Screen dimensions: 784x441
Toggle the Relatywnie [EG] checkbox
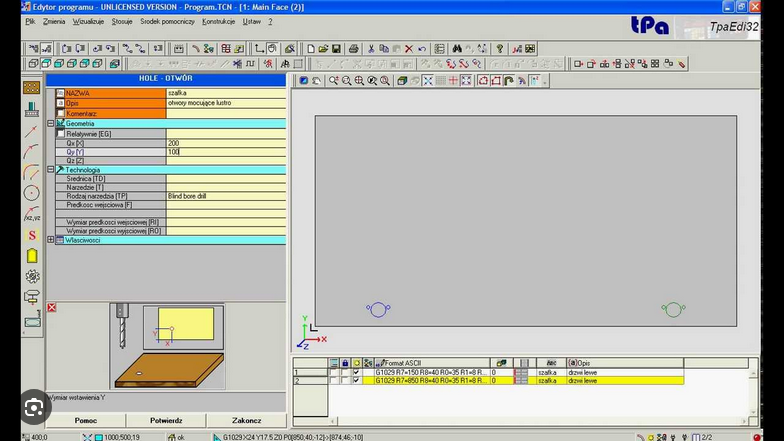(x=61, y=133)
